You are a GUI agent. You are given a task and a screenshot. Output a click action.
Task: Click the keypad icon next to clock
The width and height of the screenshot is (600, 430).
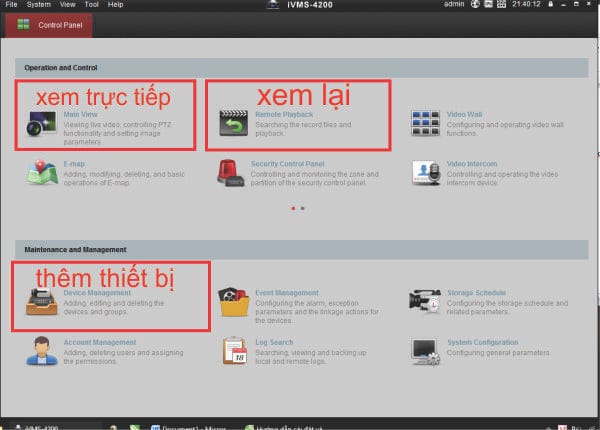coord(501,4)
